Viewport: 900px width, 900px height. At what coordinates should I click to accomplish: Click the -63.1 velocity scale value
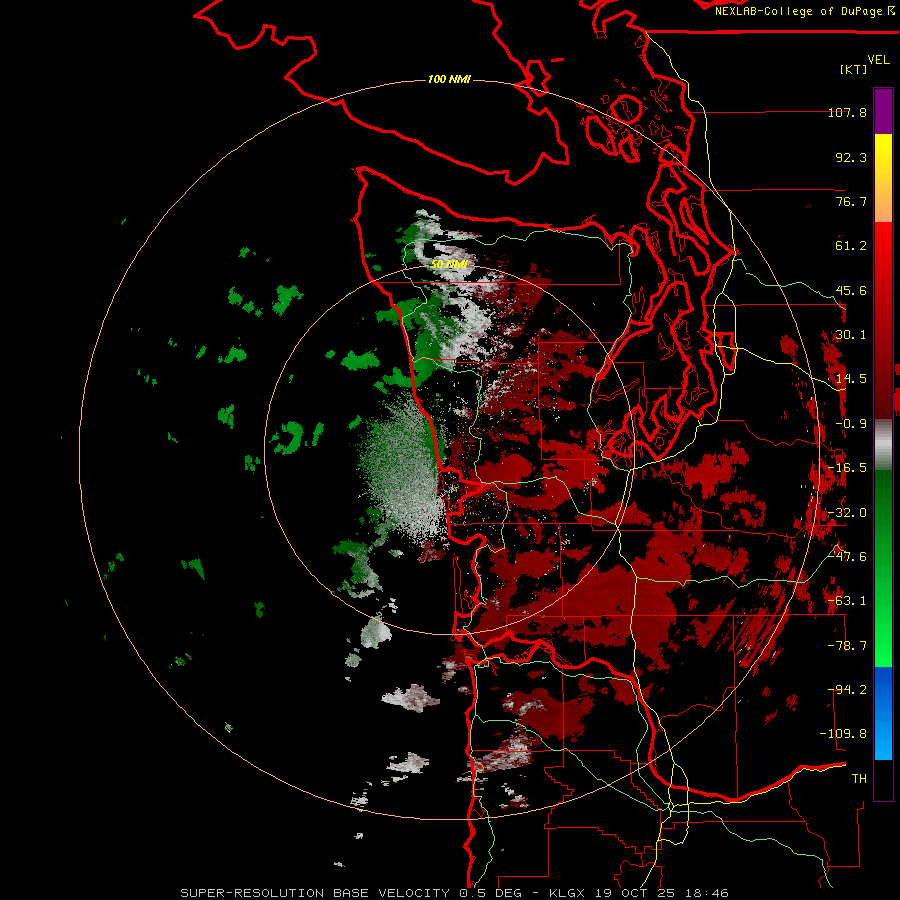(x=847, y=601)
